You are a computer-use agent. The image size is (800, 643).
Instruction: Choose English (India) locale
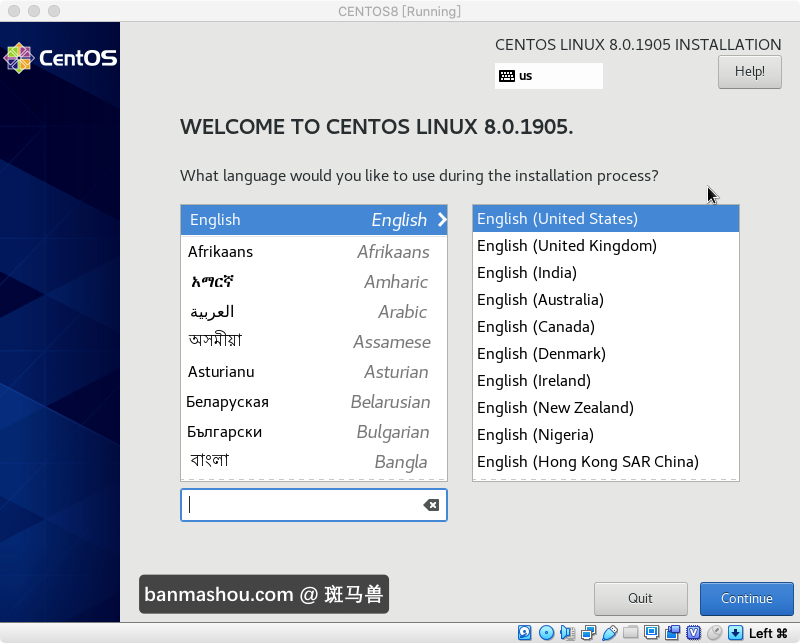pos(606,273)
